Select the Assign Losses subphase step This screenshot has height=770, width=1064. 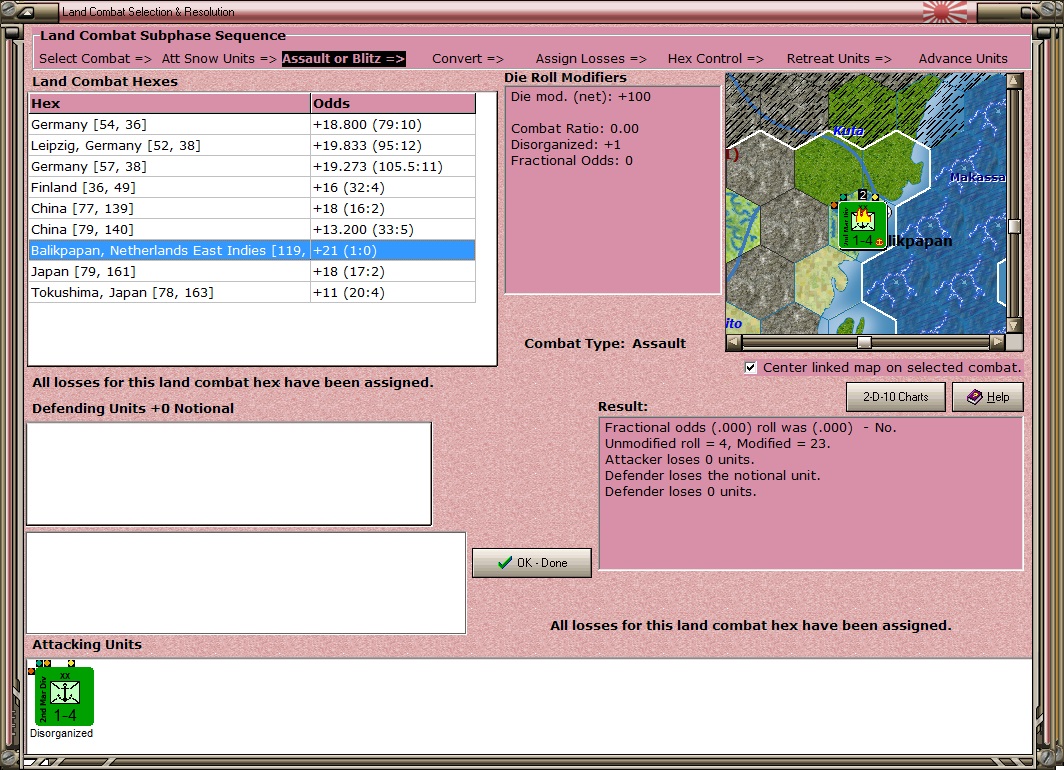pos(591,58)
